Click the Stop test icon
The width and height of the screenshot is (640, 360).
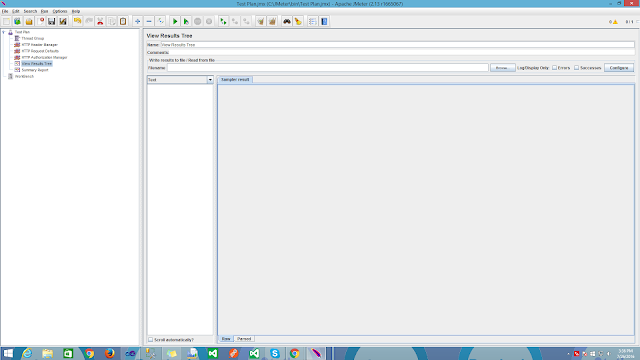pos(198,21)
